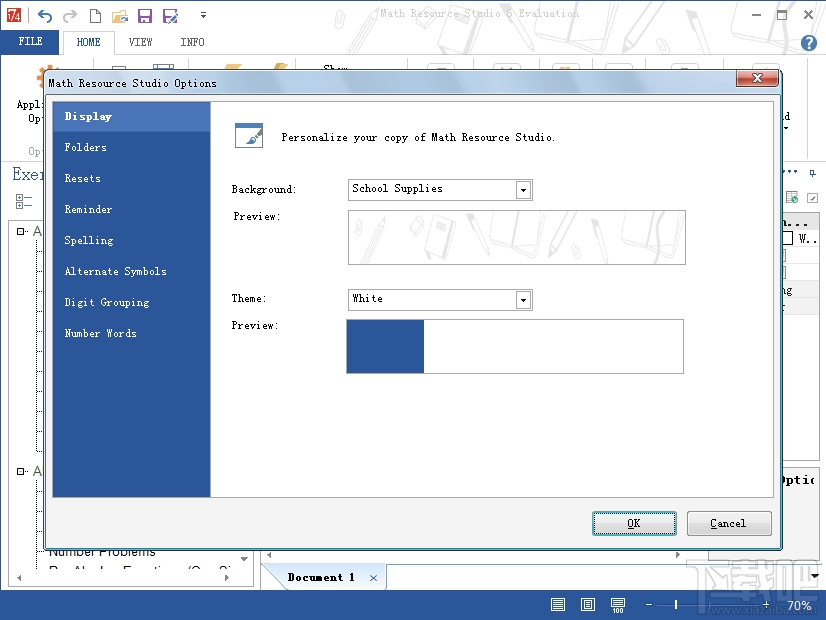This screenshot has height=620, width=826.
Task: Cancel the options dialog
Action: coord(729,523)
